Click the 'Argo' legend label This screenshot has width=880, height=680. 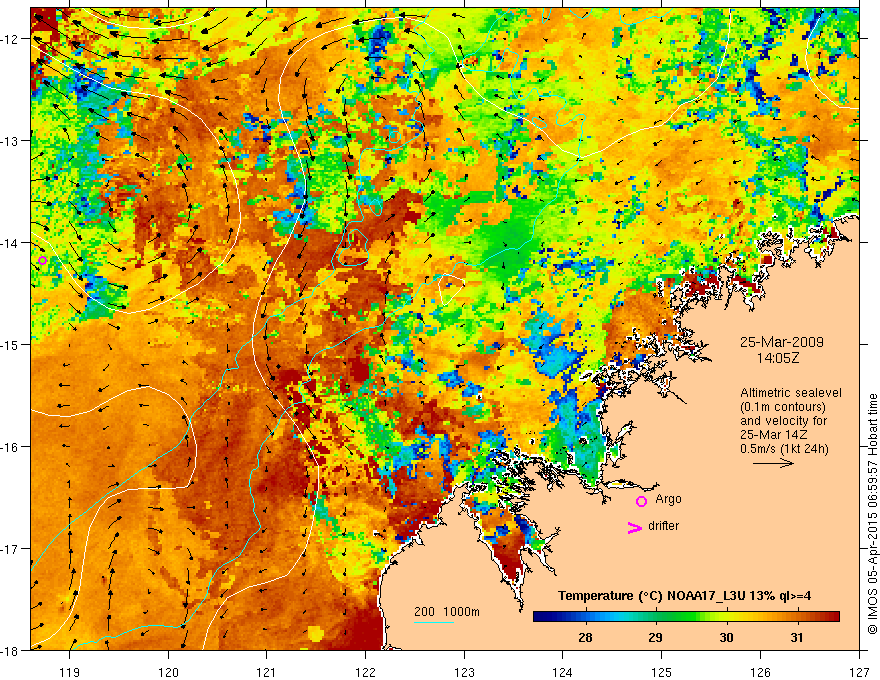[x=668, y=499]
